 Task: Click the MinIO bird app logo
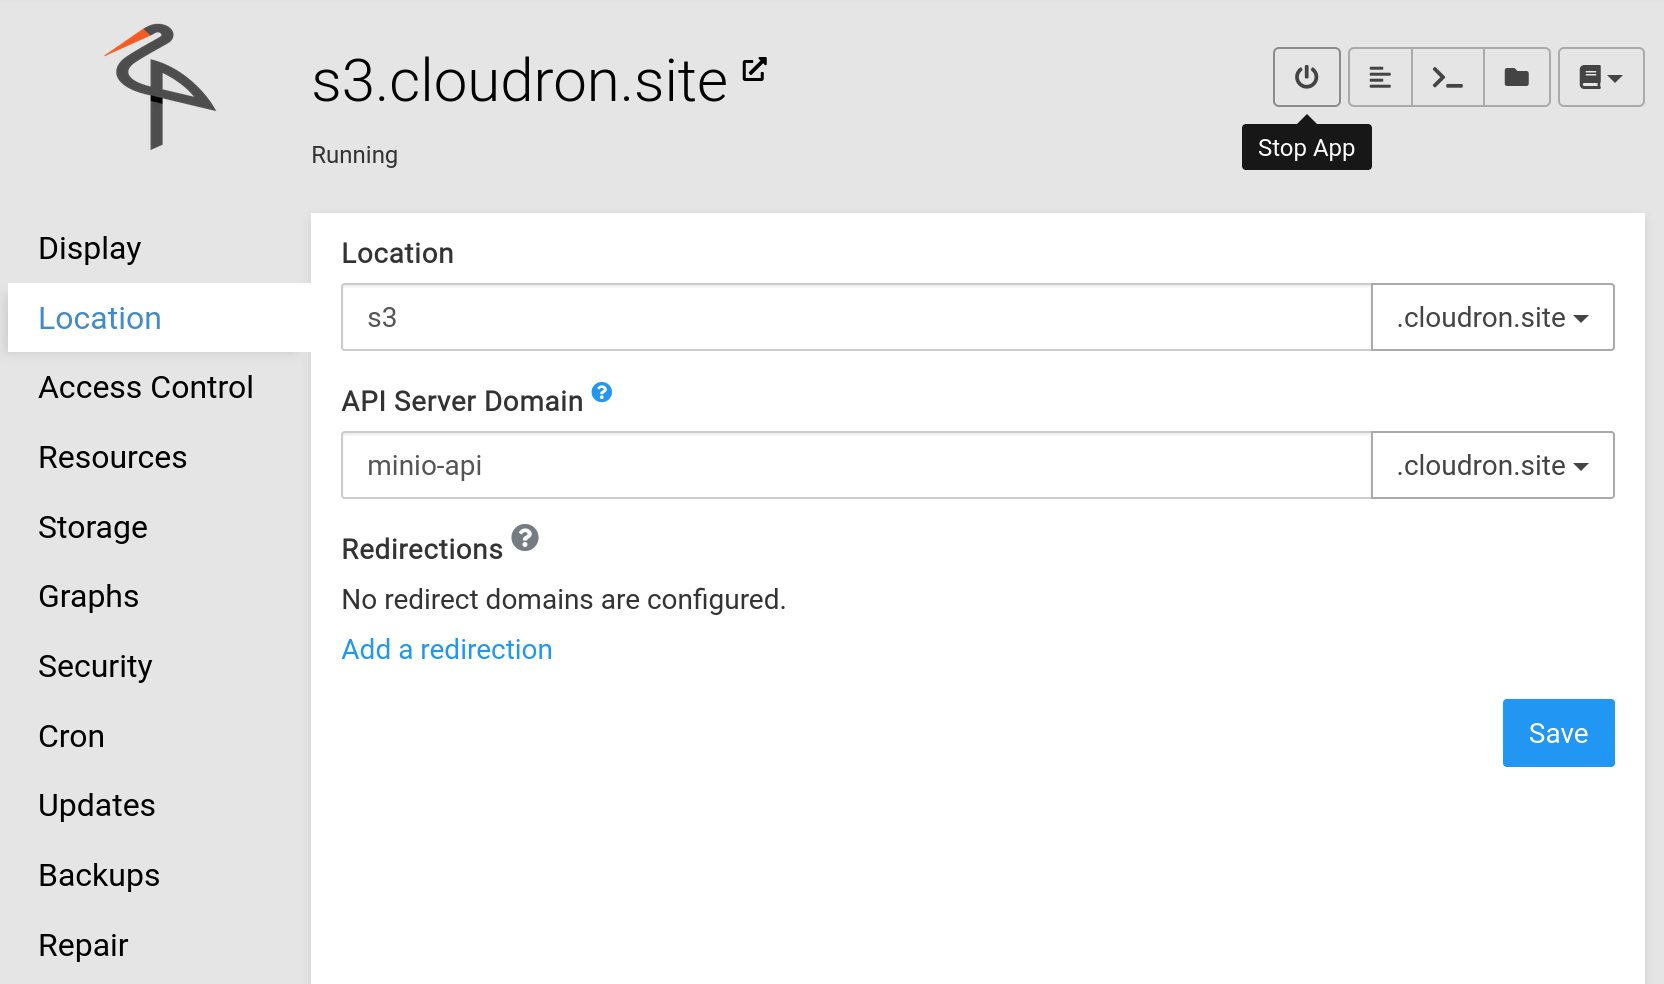(158, 87)
